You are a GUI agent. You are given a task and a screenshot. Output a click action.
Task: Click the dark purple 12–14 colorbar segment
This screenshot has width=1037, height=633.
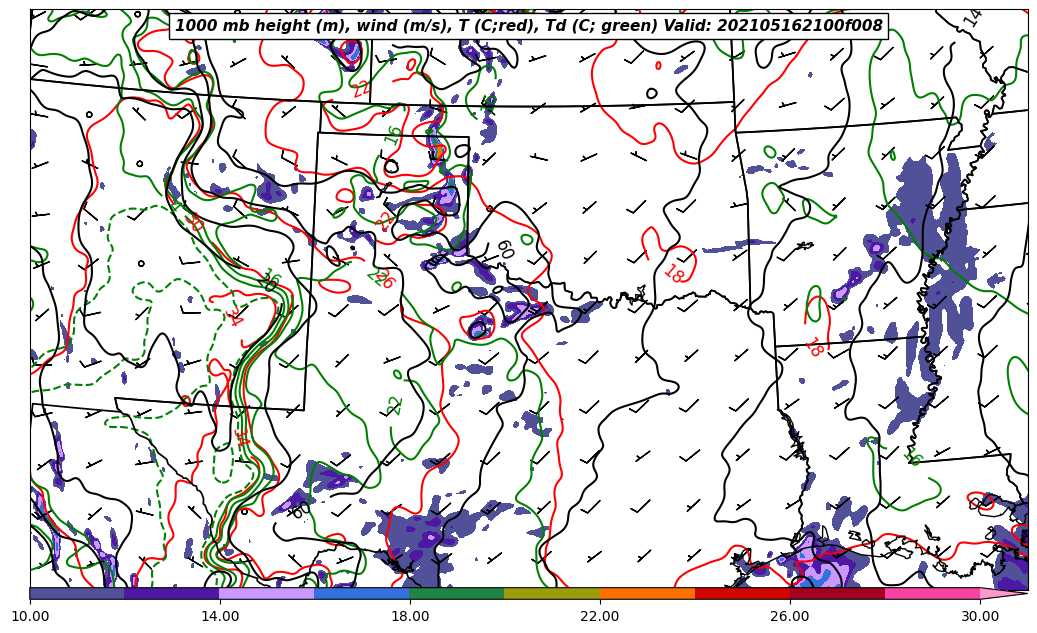[172, 593]
